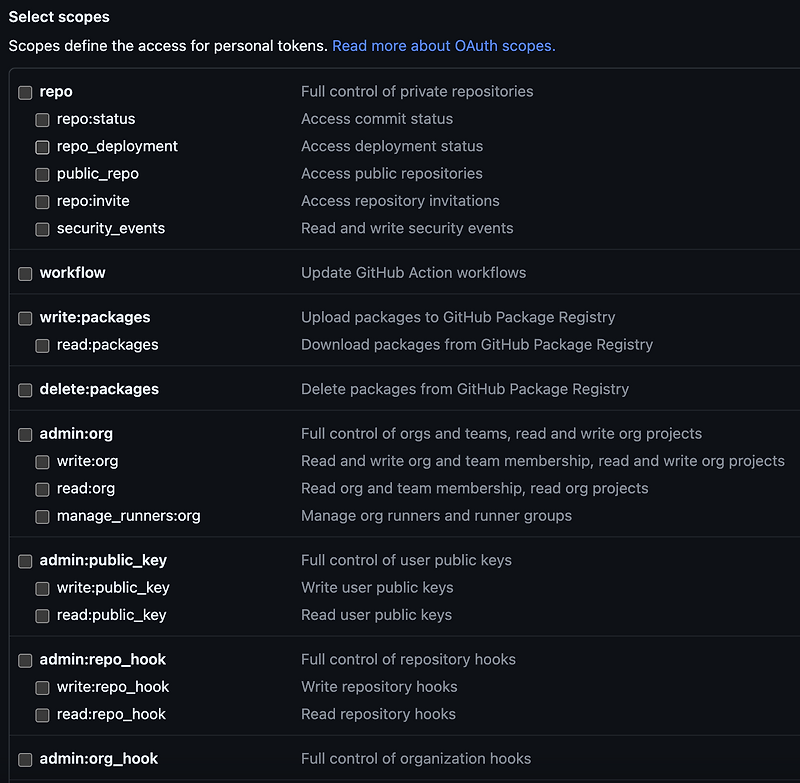This screenshot has width=800, height=783.
Task: Select admin:org full control checkbox
Action: [x=25, y=435]
